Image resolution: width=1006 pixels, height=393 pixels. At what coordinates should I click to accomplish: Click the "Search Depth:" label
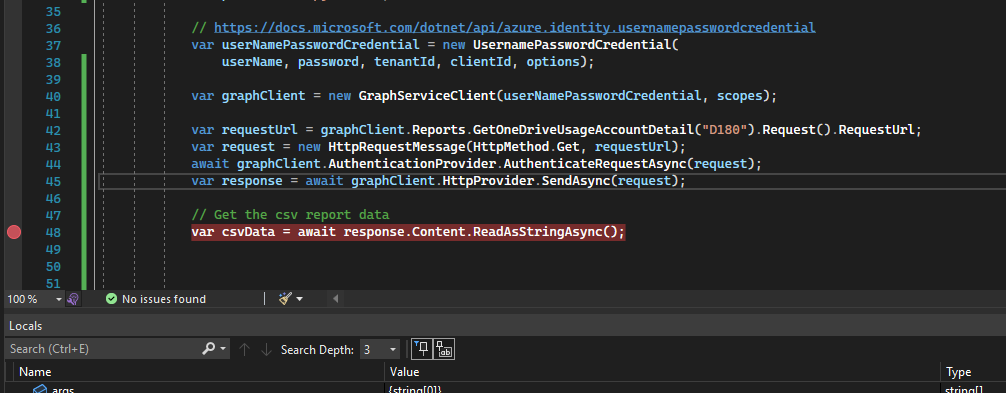pyautogui.click(x=317, y=349)
